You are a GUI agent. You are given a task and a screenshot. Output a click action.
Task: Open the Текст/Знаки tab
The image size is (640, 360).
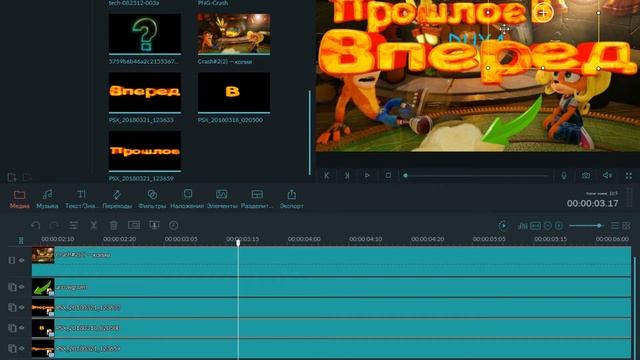[x=82, y=199]
